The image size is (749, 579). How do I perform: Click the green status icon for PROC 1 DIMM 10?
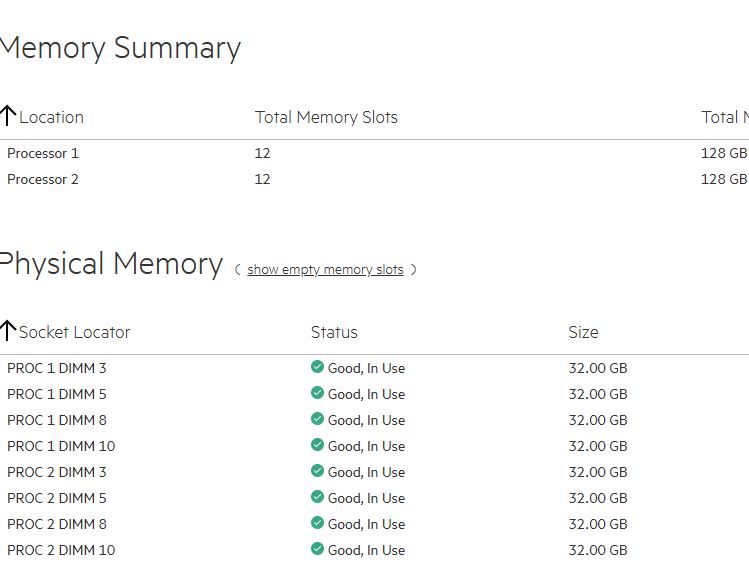(x=317, y=445)
